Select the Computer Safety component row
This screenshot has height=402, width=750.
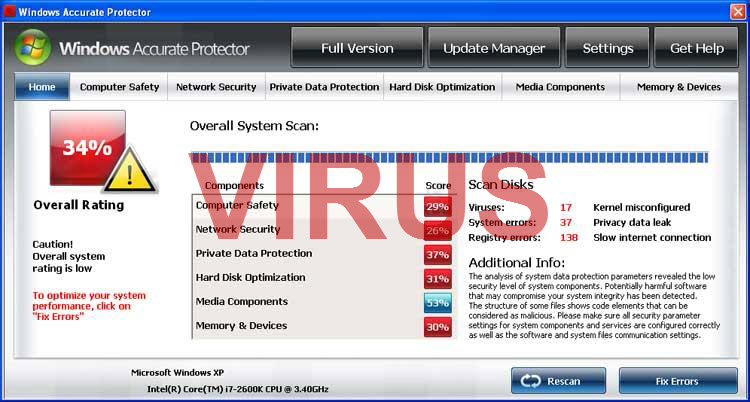coord(324,206)
